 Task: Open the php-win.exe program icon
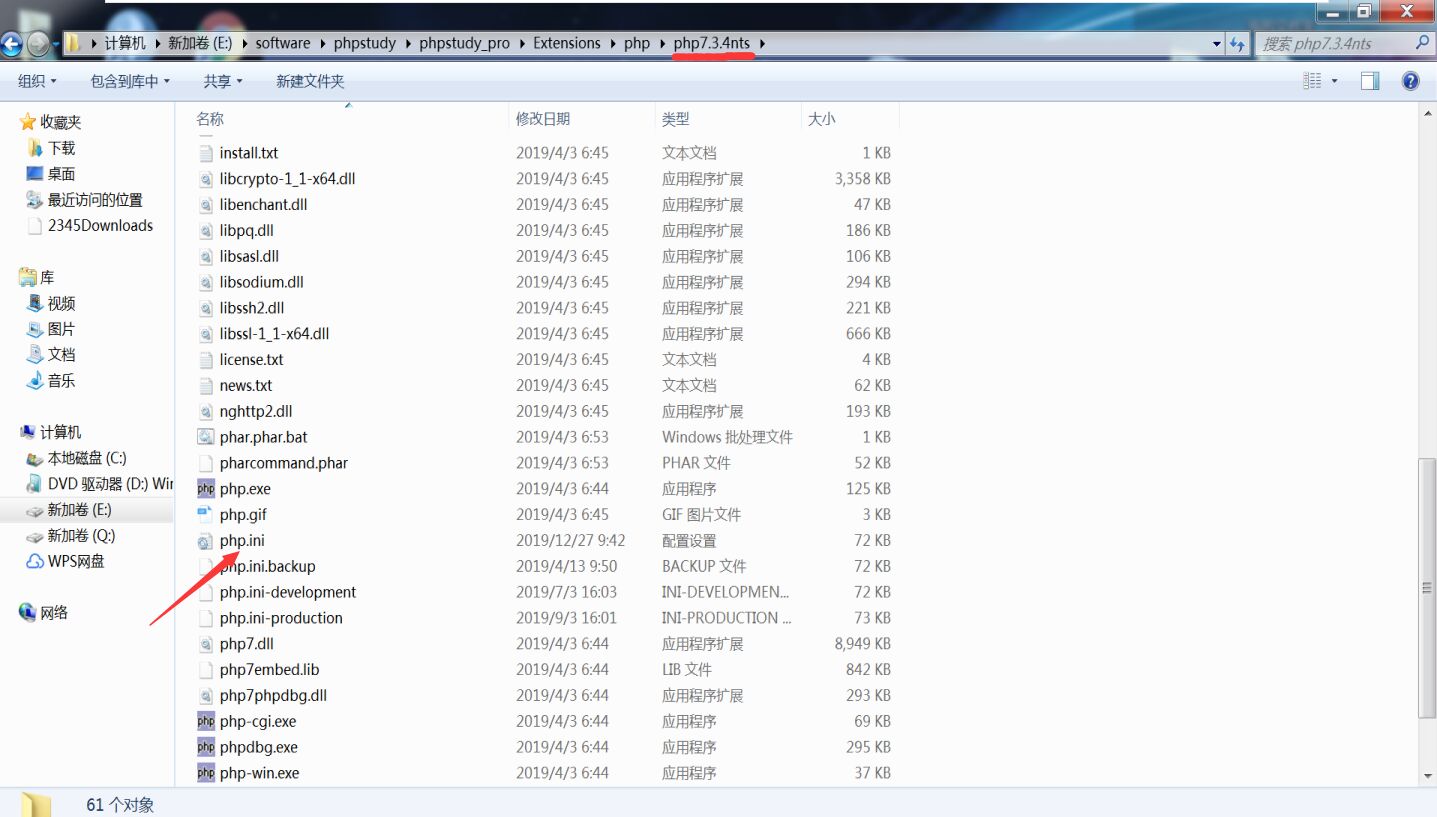206,772
